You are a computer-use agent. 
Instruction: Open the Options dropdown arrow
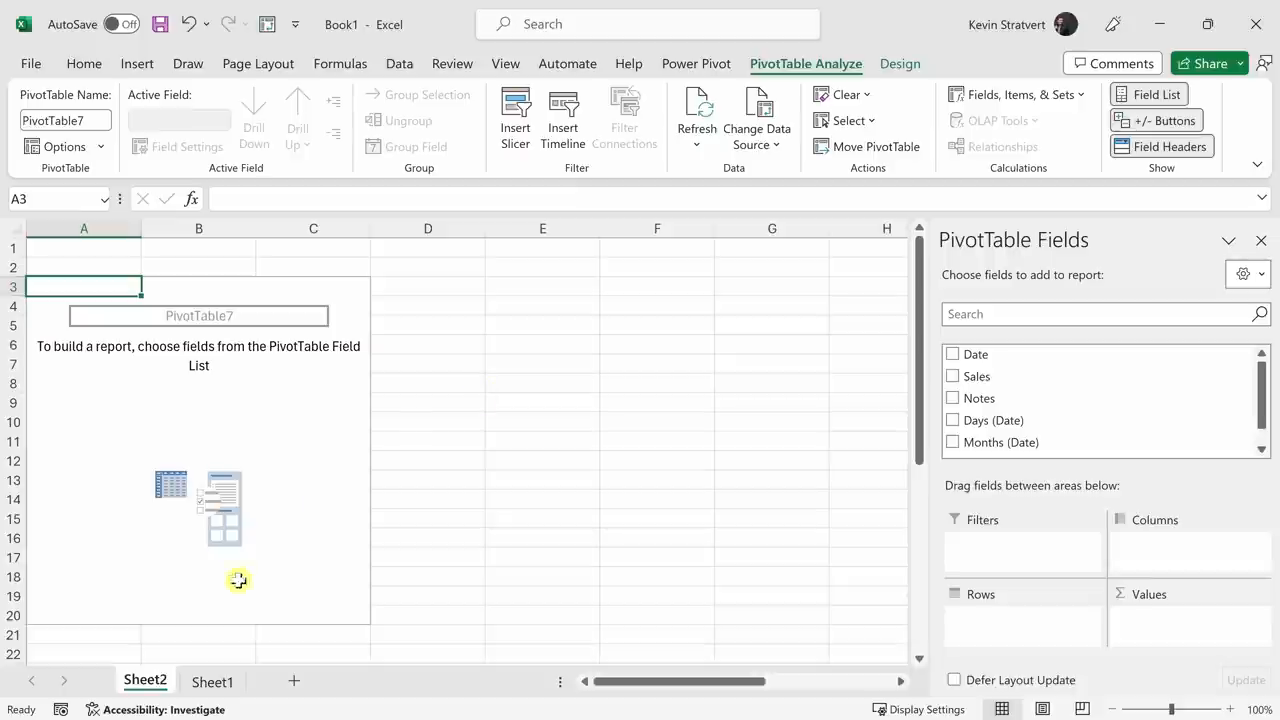click(100, 147)
